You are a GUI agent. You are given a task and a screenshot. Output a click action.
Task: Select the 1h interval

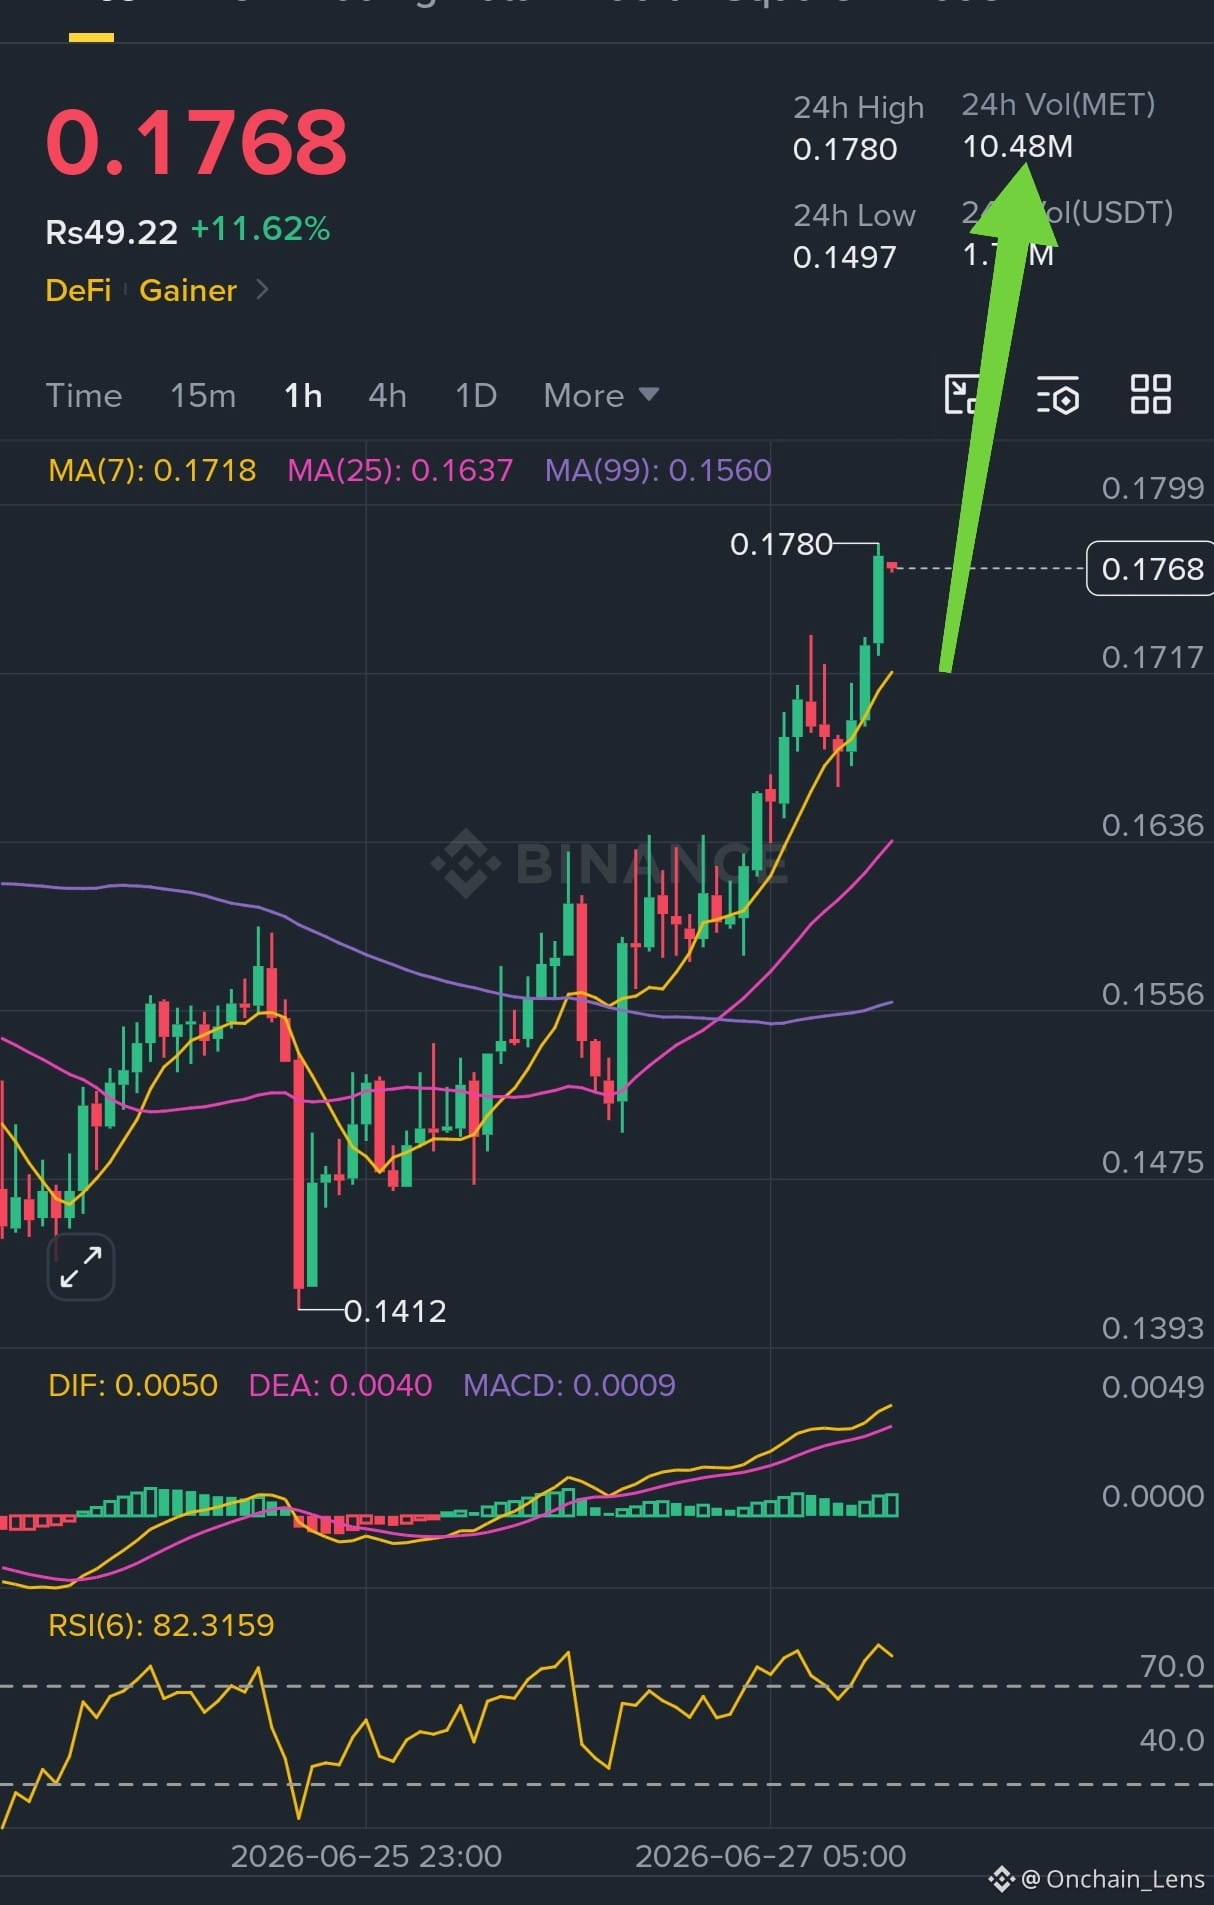click(303, 396)
